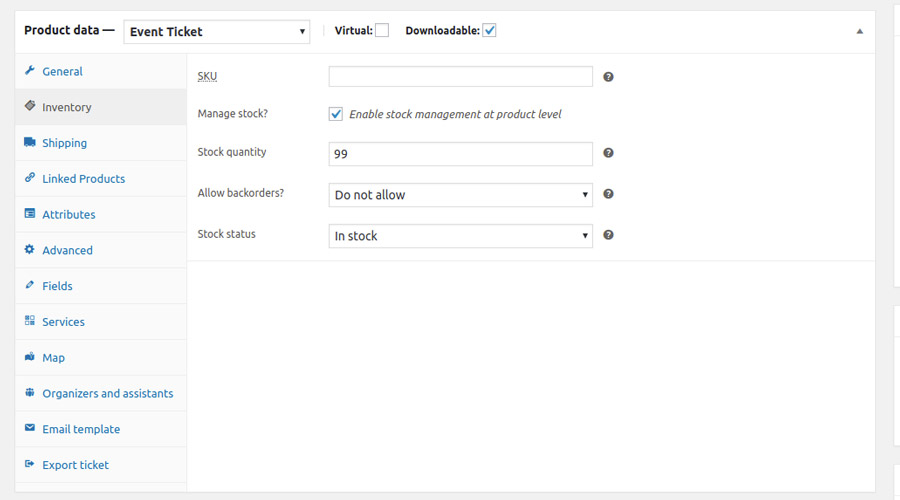Collapse the Product data panel arrow
The image size is (900, 500).
[x=859, y=31]
